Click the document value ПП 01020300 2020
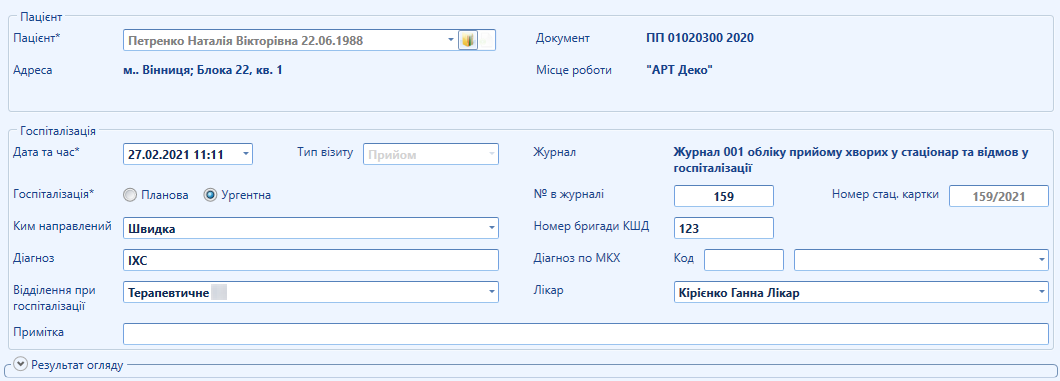Viewport: 1060px width, 381px height. (700, 38)
